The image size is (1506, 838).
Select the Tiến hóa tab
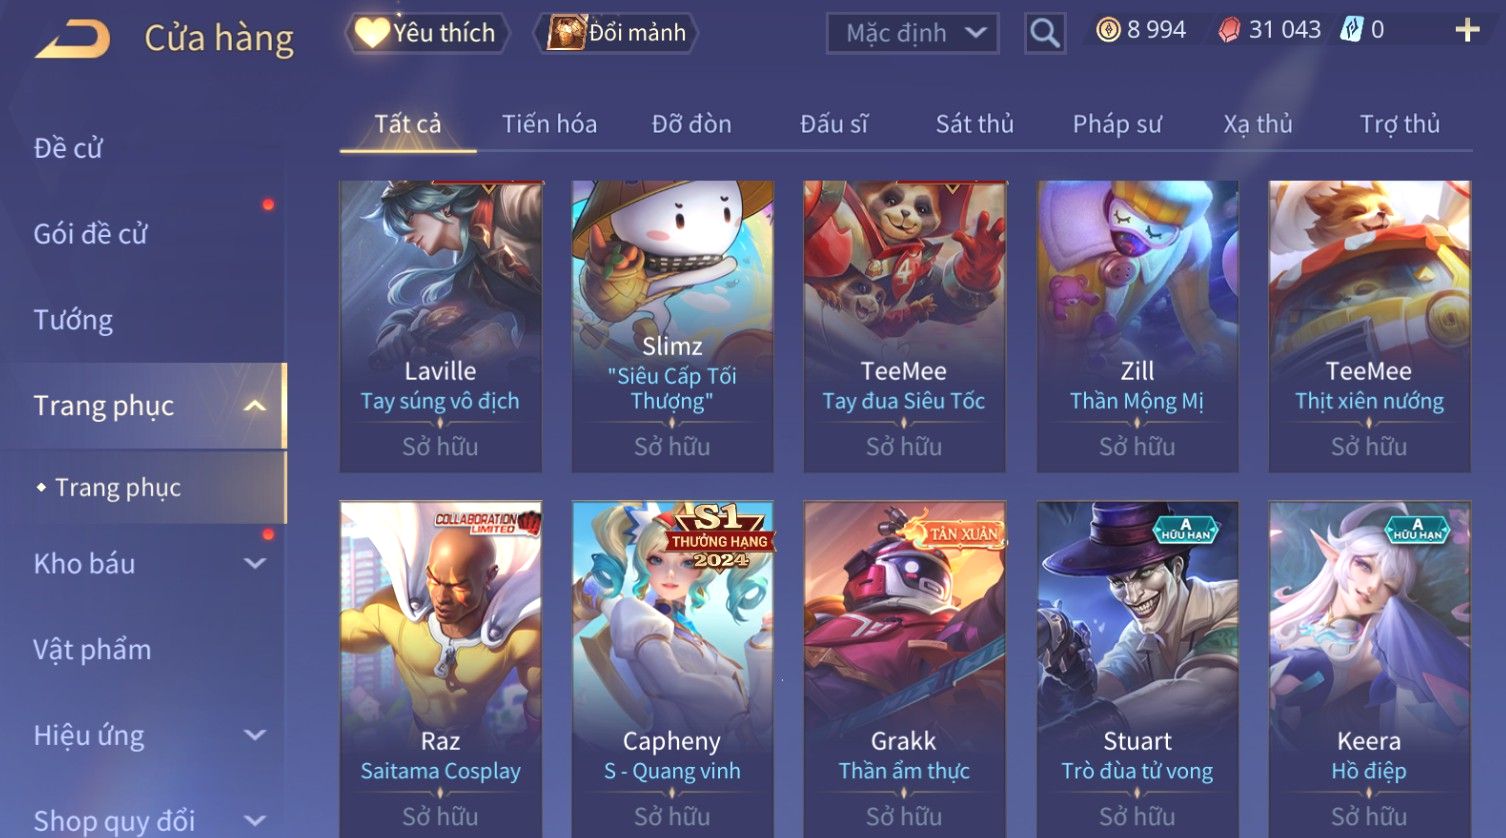[549, 124]
